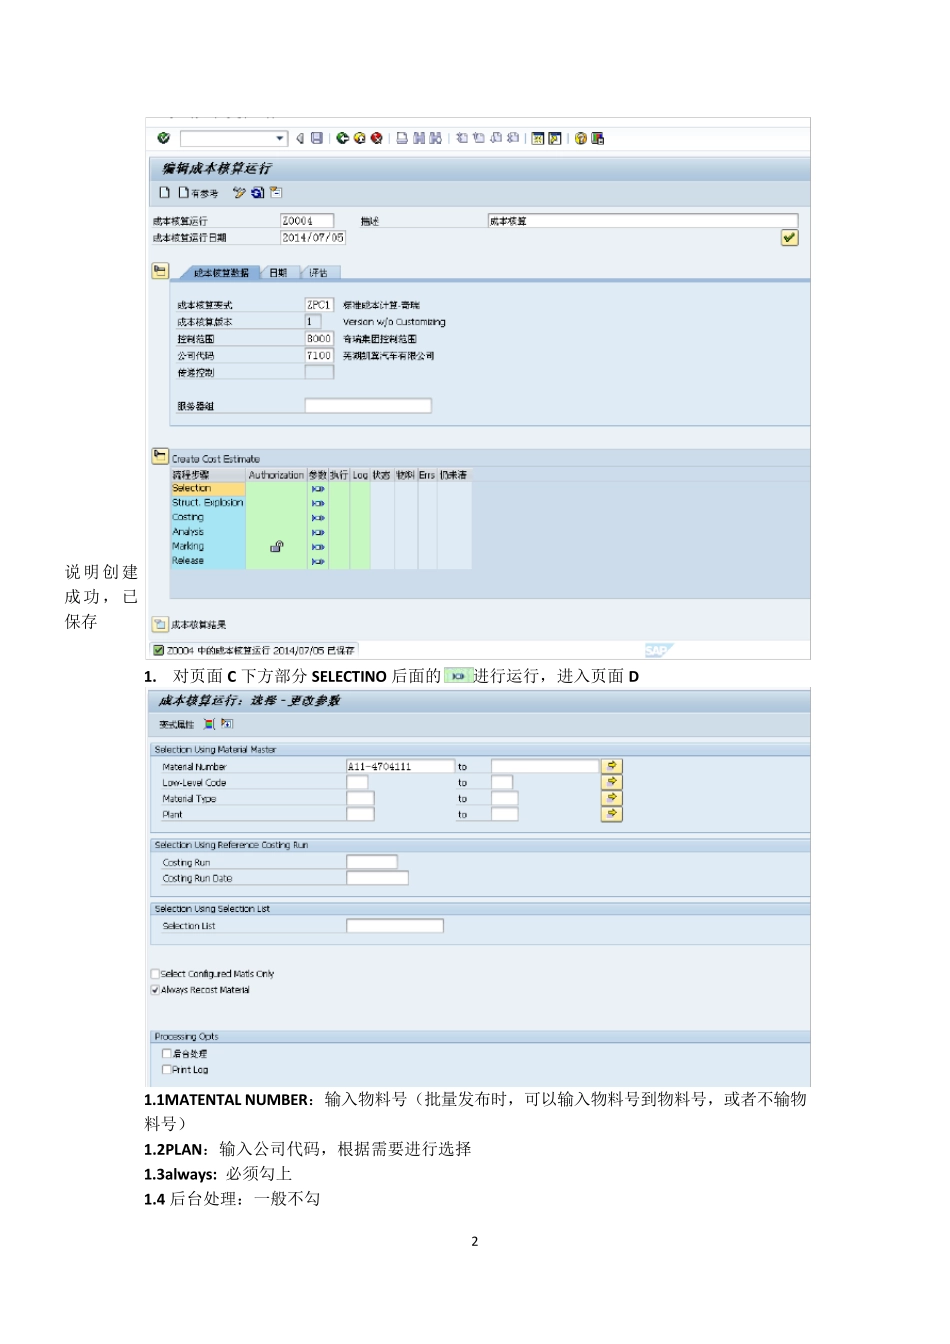
Task: Click the First Page navigation icon
Action: (x=462, y=138)
